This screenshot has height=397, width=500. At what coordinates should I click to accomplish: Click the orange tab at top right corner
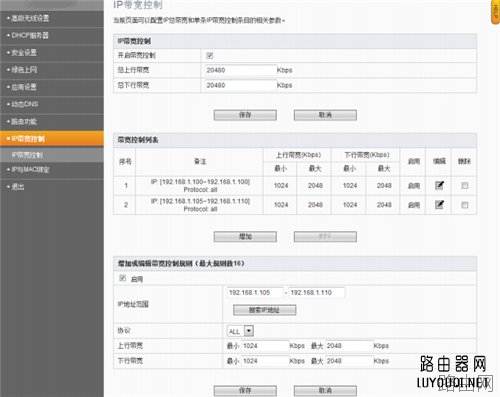click(x=496, y=12)
